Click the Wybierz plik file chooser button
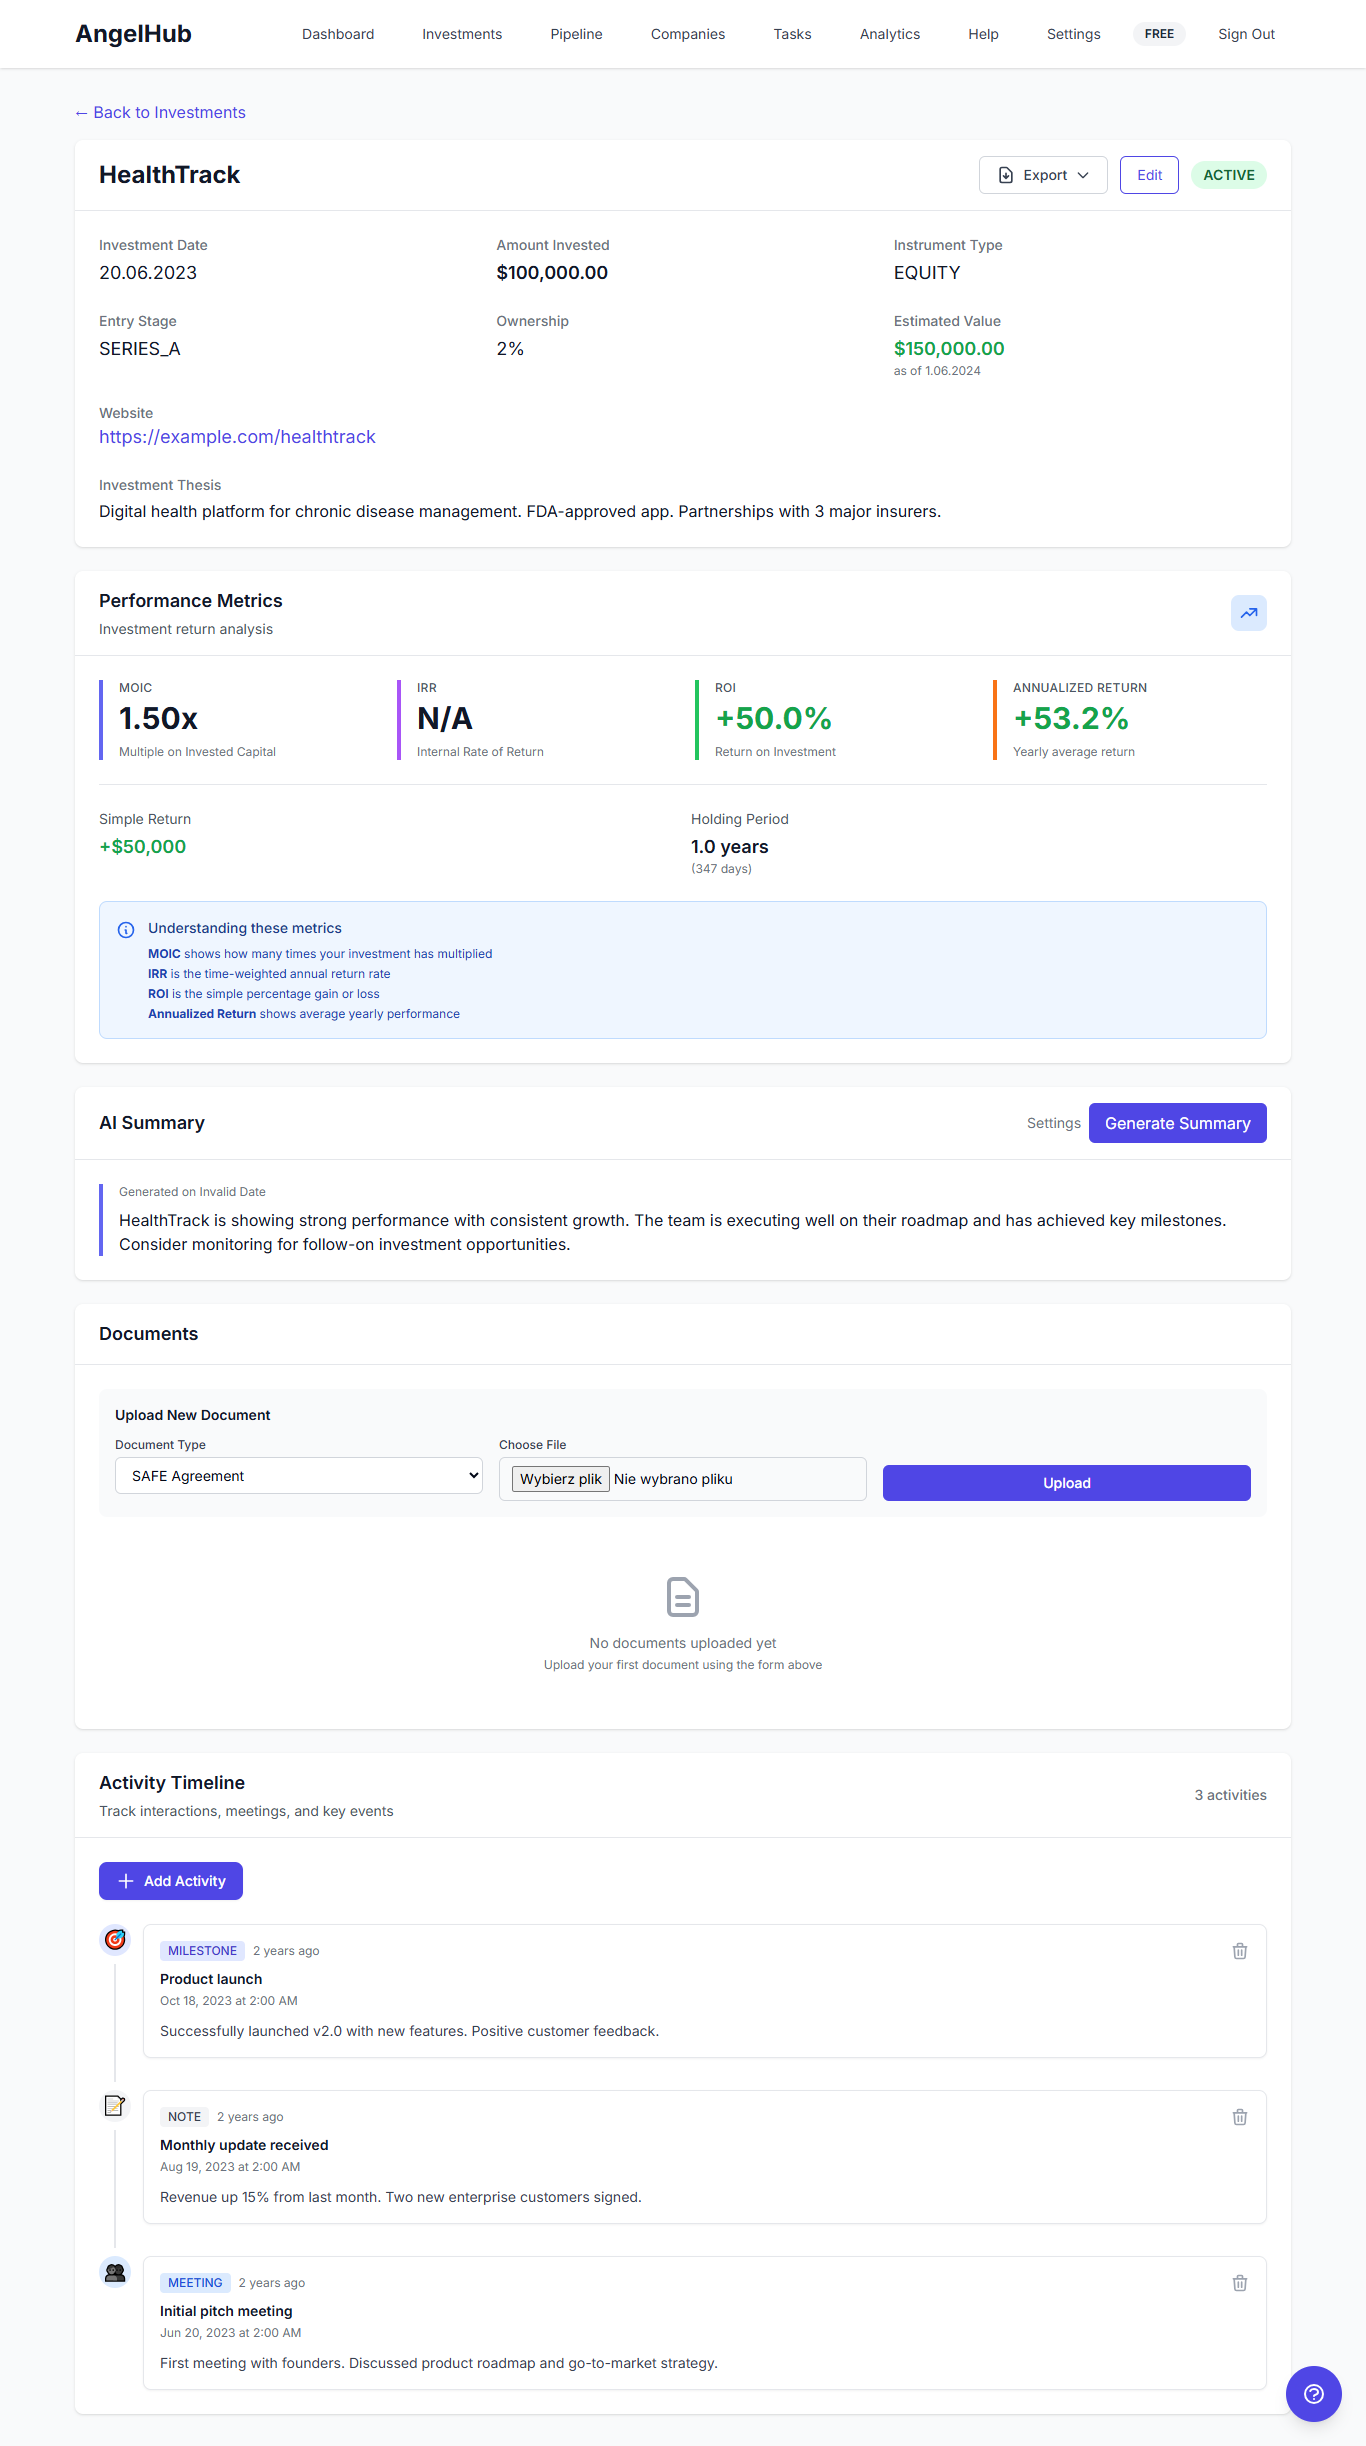1366x2446 pixels. 561,1479
